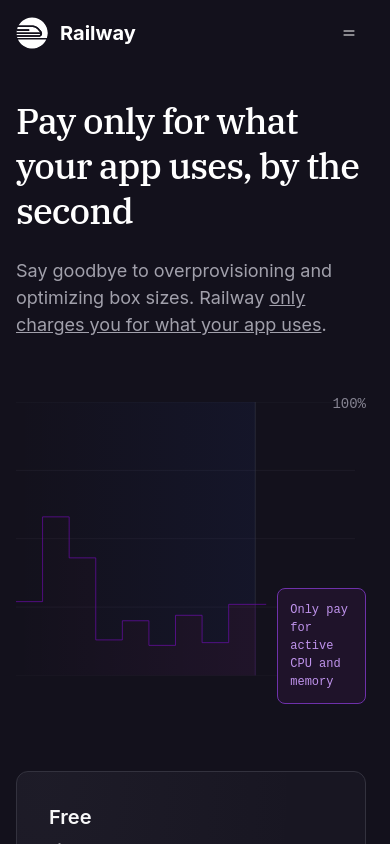Click the 'Say goodbye to overprovisioning' paragraph
Image resolution: width=390 pixels, height=844 pixels.
click(174, 298)
